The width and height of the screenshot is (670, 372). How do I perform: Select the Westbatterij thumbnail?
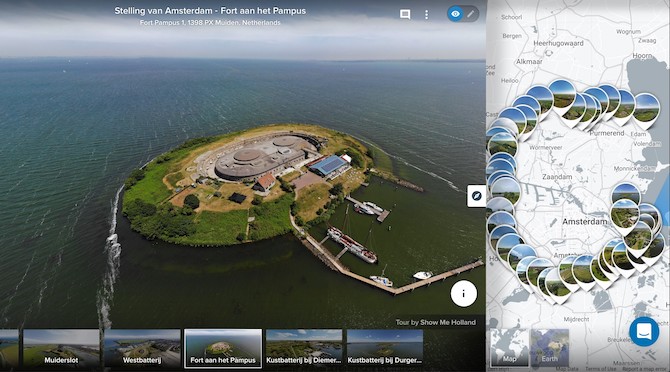(142, 348)
